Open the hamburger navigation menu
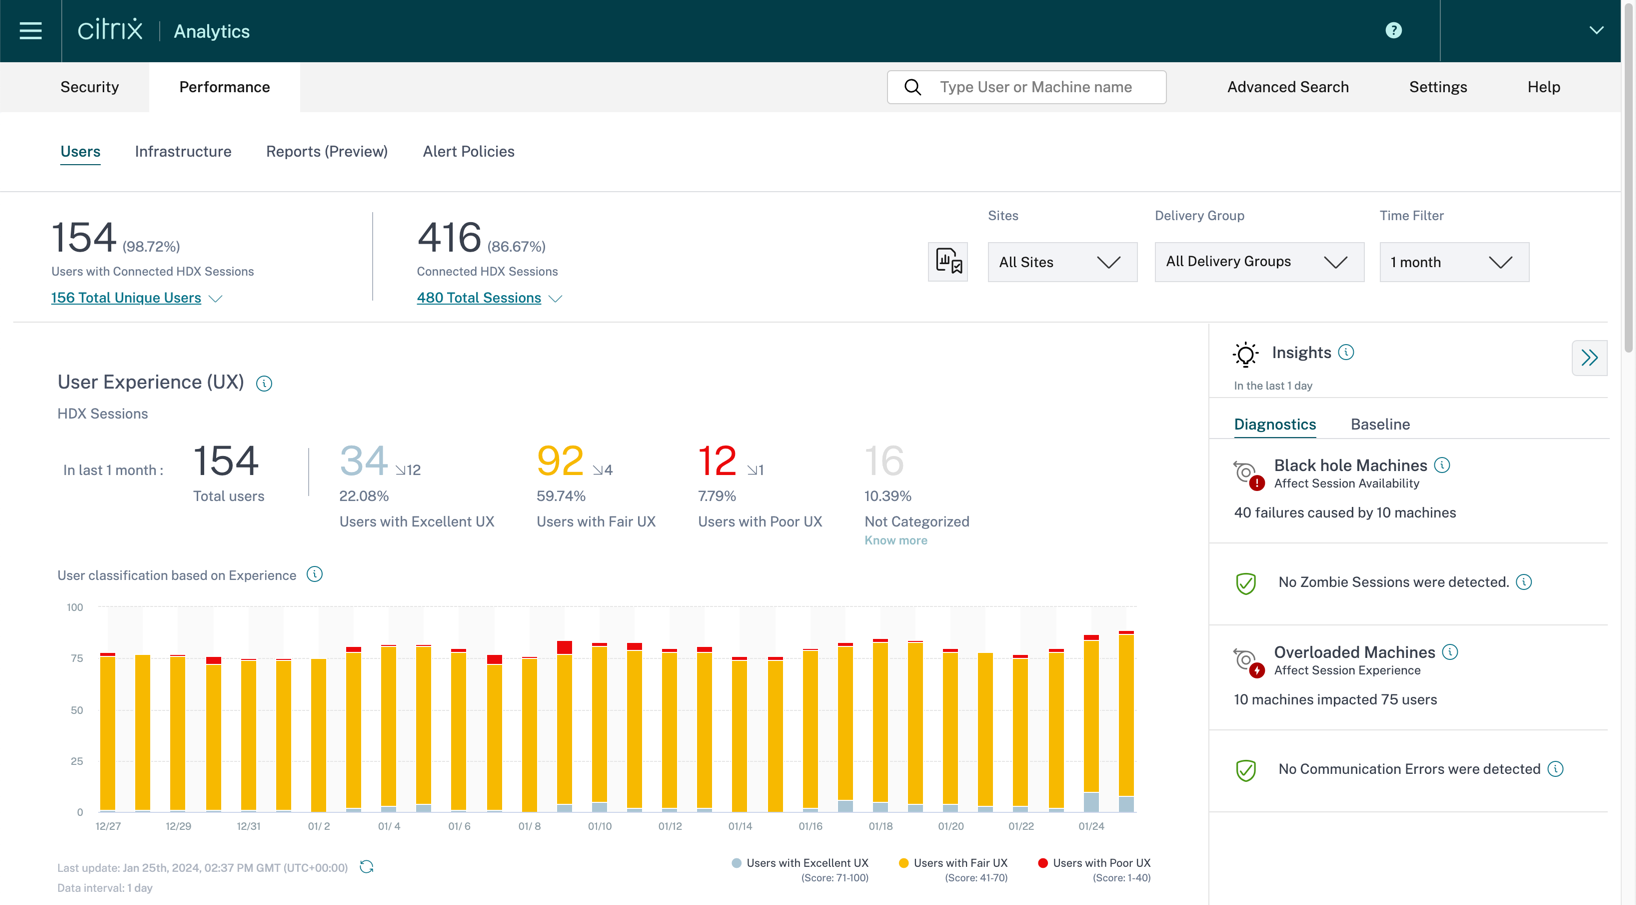The height and width of the screenshot is (905, 1636). (x=30, y=31)
